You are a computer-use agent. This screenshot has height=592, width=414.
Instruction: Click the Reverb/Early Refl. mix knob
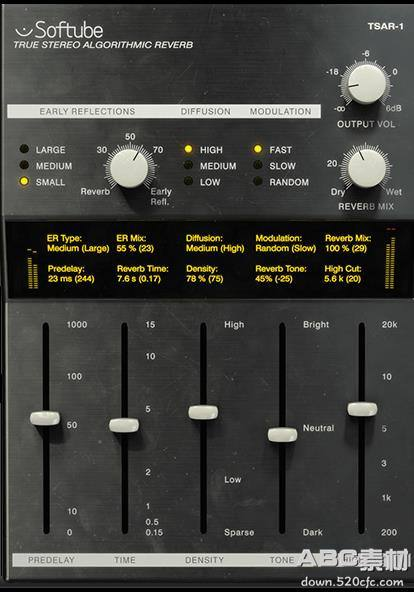[129, 168]
